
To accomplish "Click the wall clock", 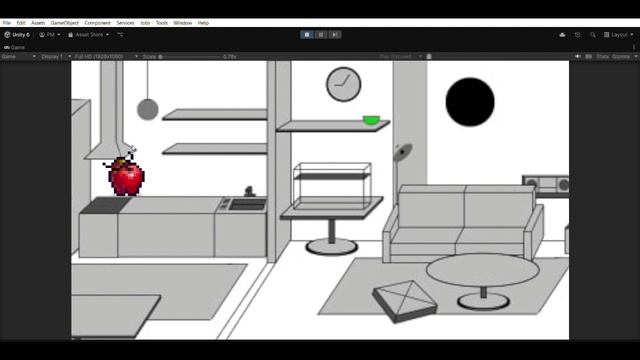I will click(343, 84).
